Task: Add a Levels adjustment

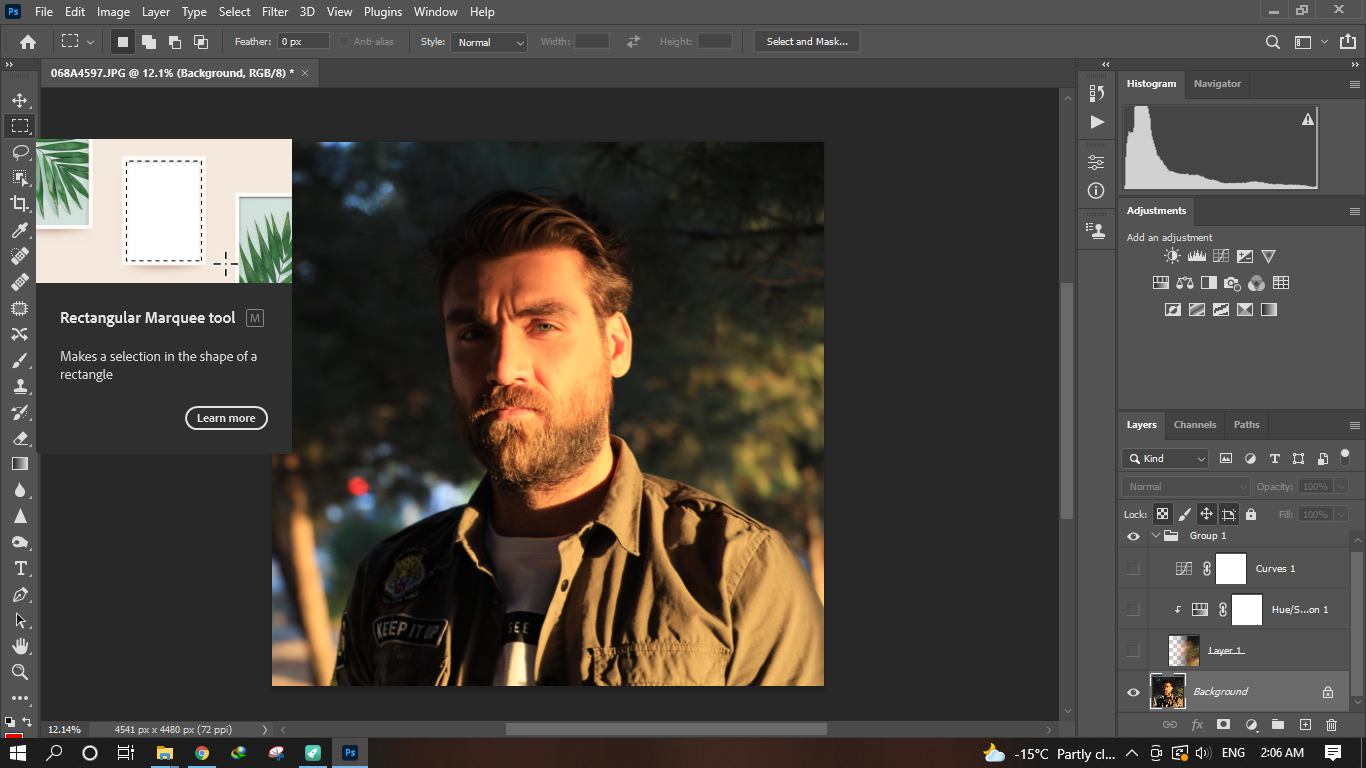Action: click(x=1196, y=256)
